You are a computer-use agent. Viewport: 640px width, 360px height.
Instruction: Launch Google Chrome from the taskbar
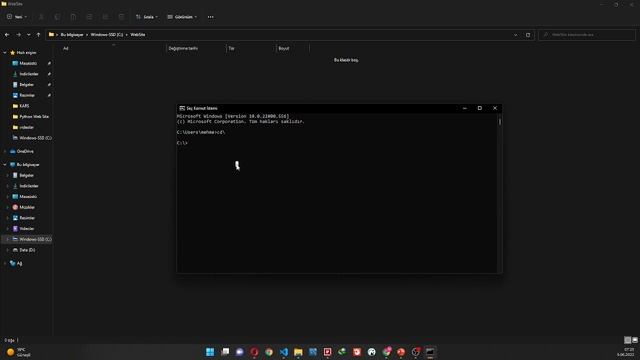tap(269, 352)
